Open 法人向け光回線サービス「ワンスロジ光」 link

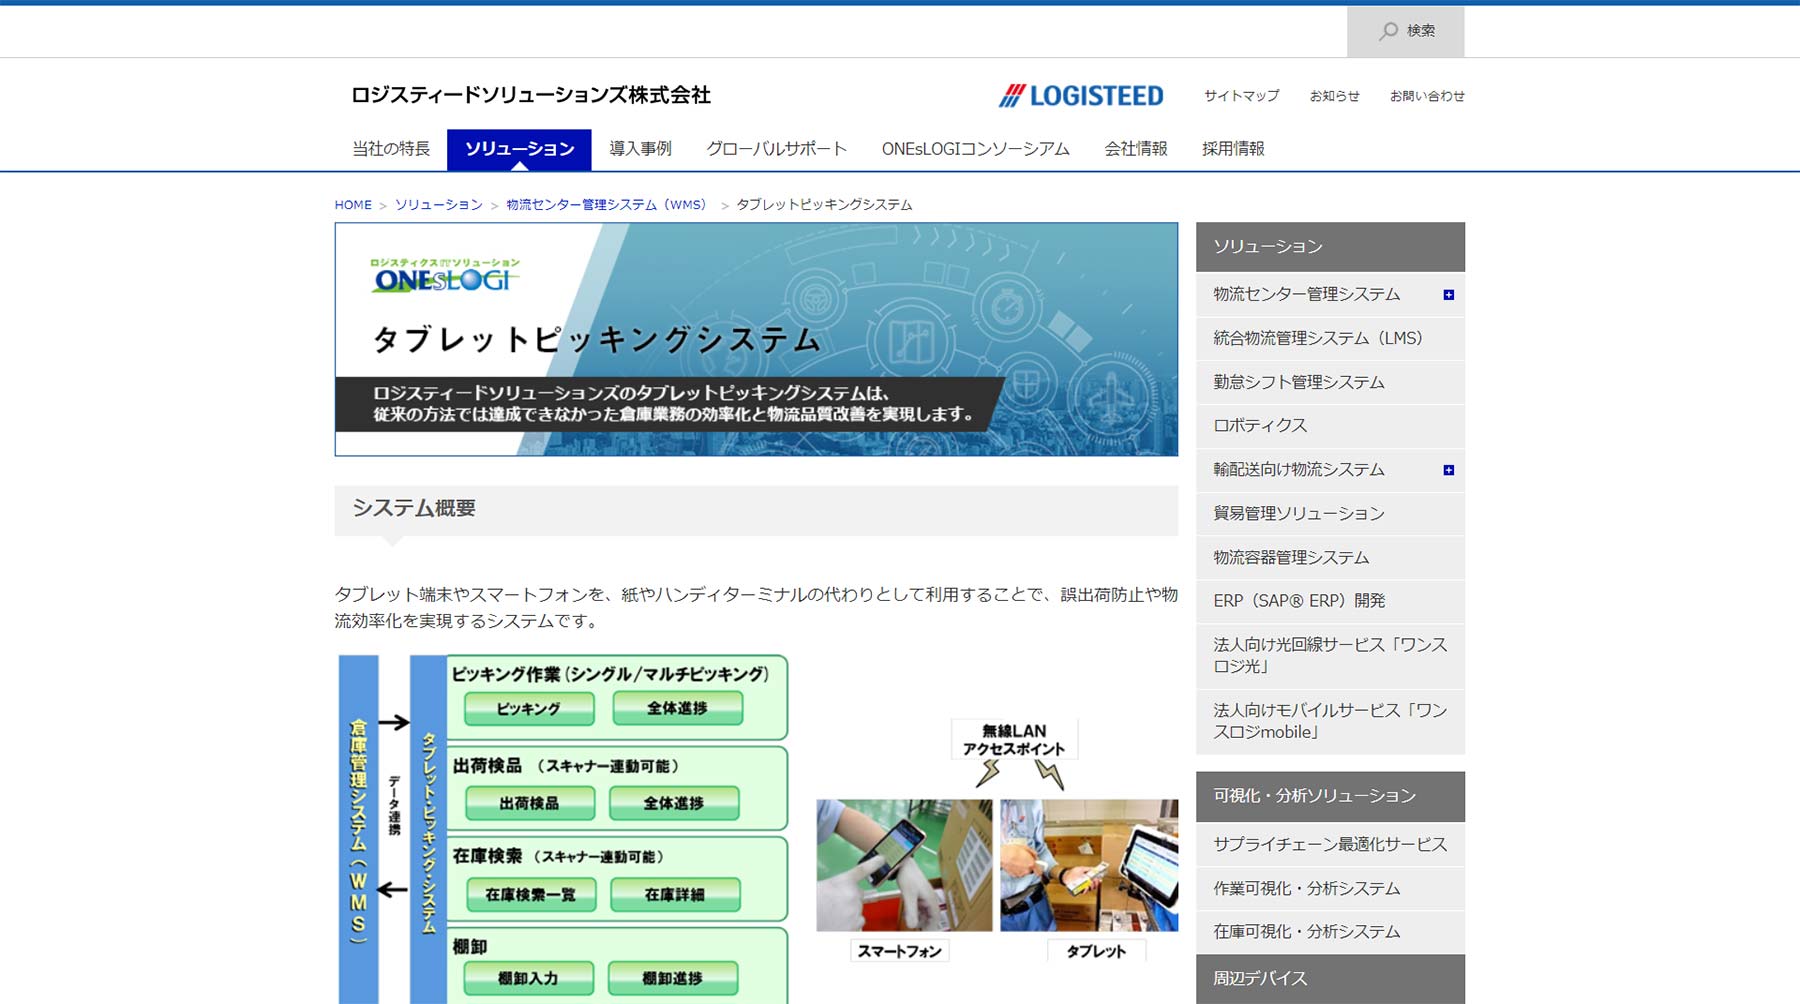[x=1330, y=655]
